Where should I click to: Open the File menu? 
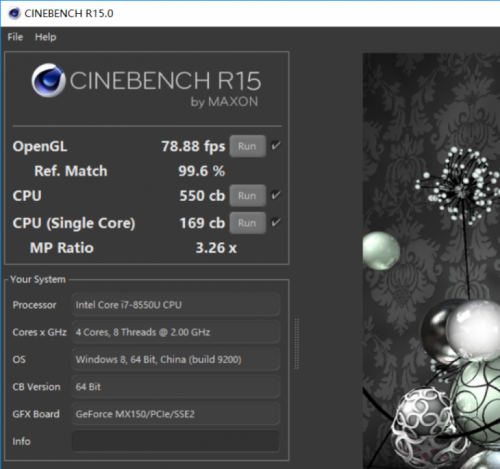(x=15, y=37)
